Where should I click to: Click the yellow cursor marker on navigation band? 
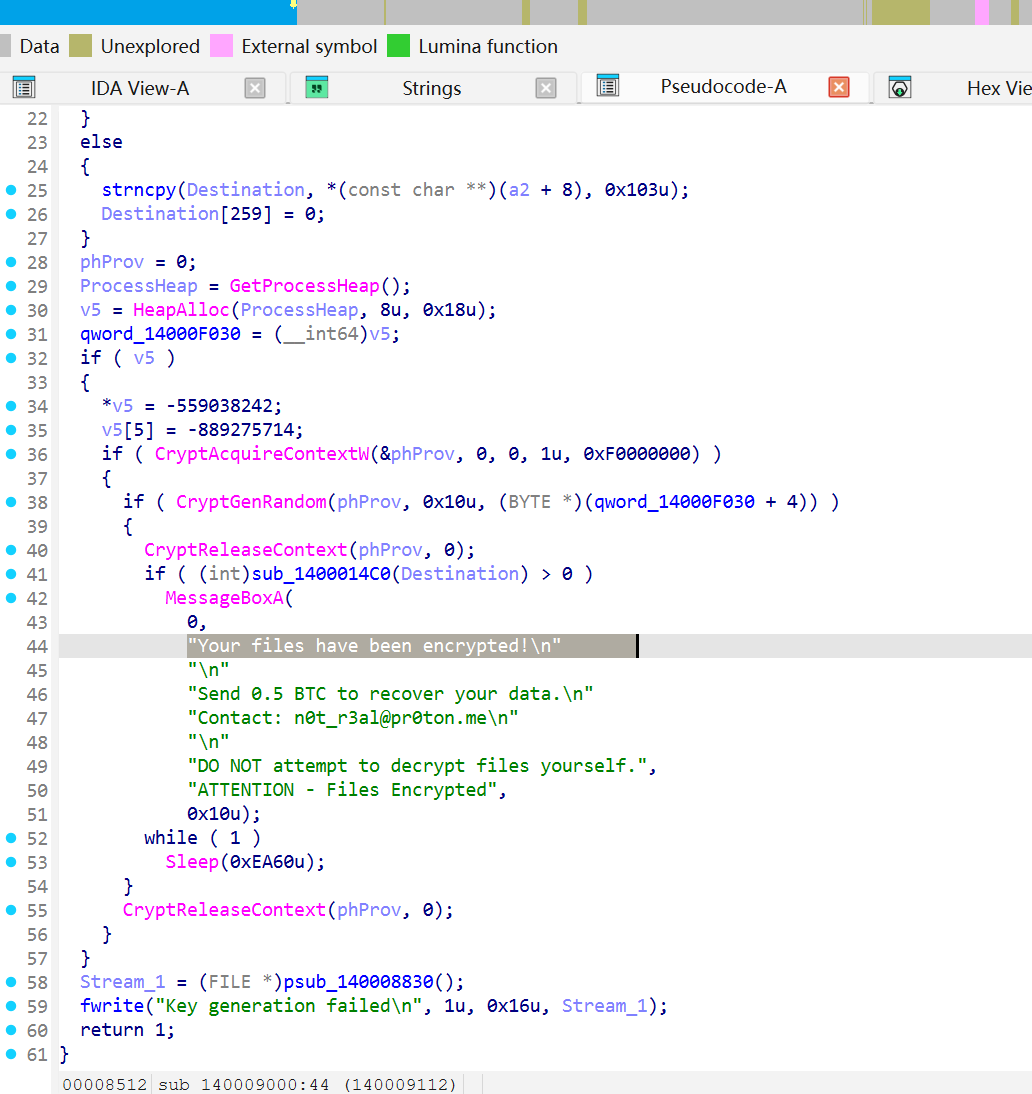pos(293,4)
